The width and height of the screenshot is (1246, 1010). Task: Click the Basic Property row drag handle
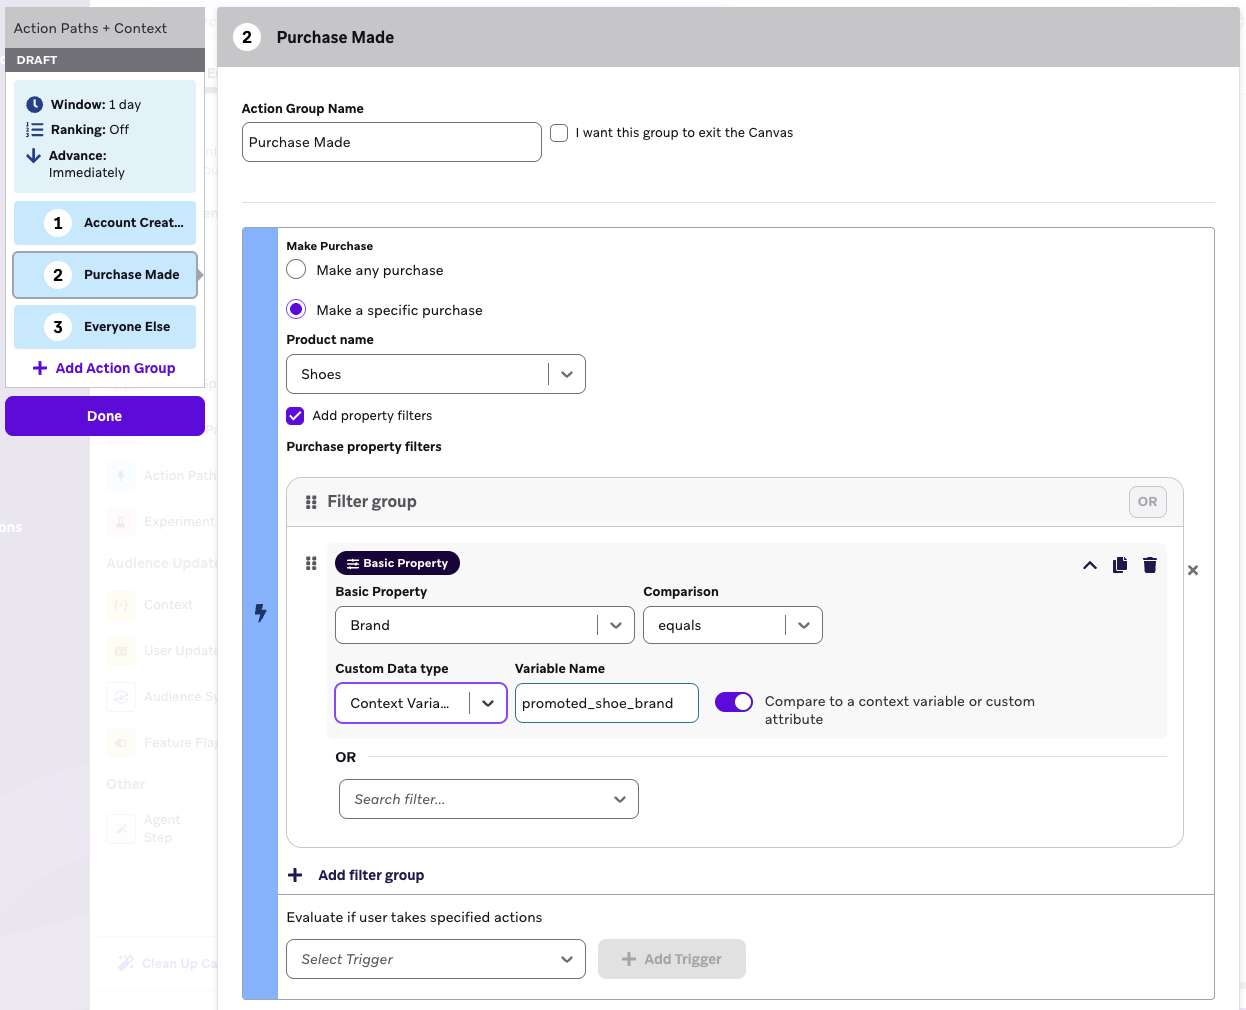pyautogui.click(x=311, y=564)
